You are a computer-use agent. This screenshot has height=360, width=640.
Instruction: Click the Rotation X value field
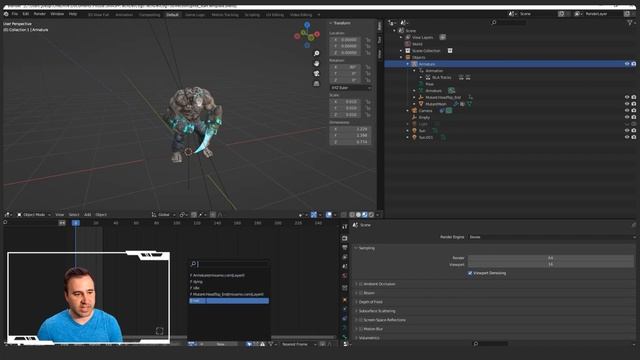tap(346, 67)
